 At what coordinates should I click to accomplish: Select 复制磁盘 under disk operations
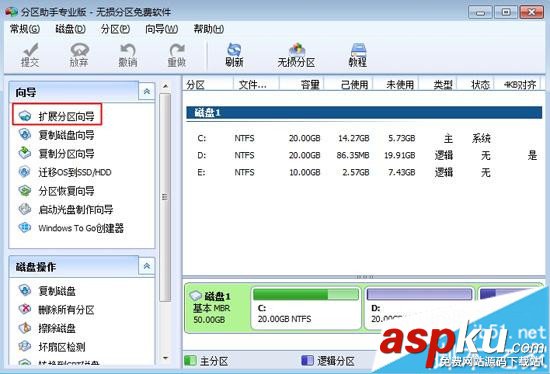click(47, 290)
